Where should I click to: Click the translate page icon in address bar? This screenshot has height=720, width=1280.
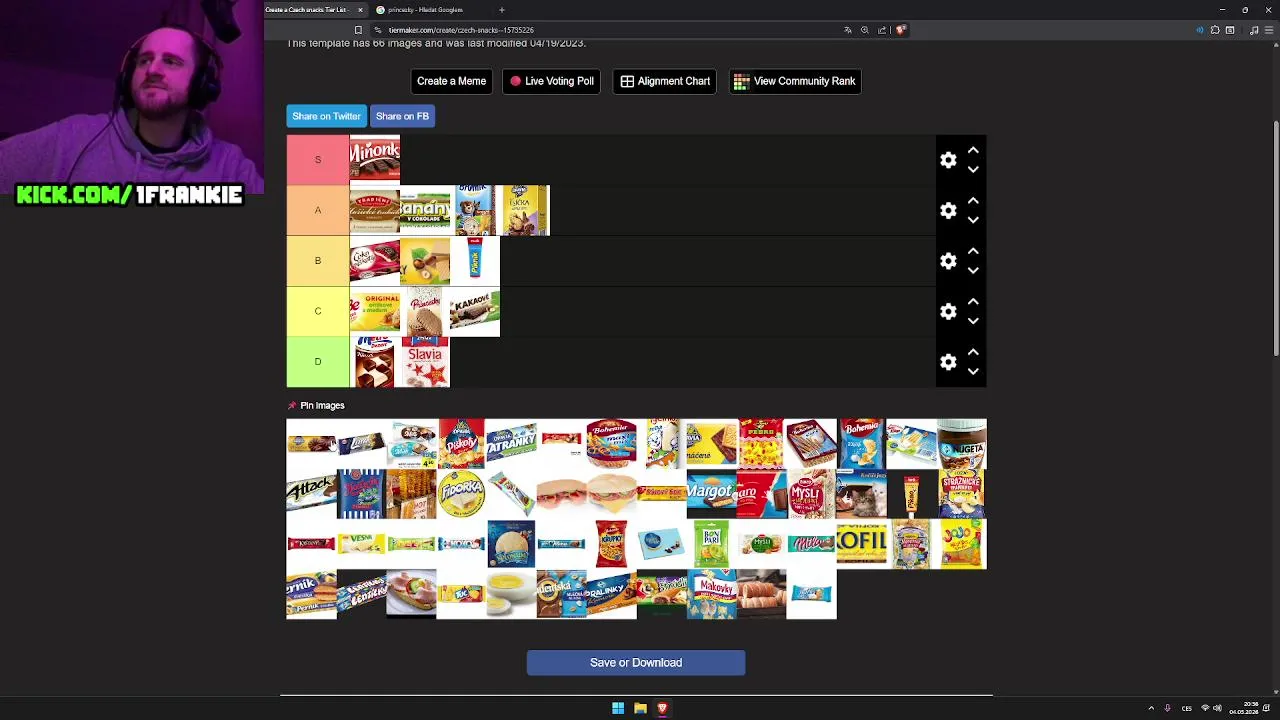pyautogui.click(x=848, y=30)
